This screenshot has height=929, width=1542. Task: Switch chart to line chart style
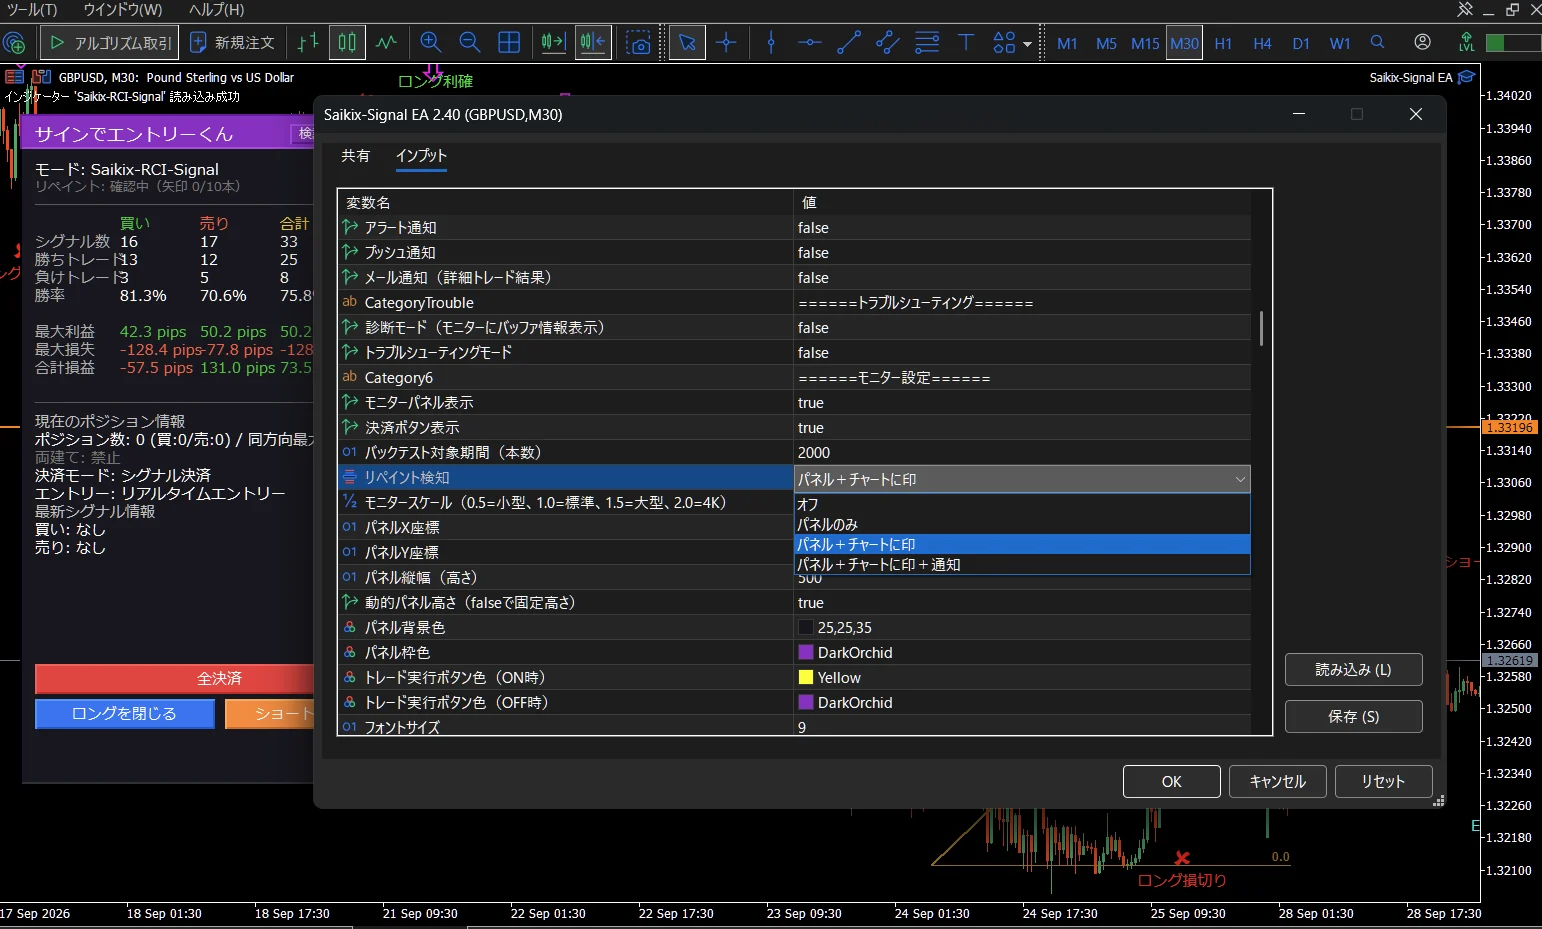tap(386, 43)
